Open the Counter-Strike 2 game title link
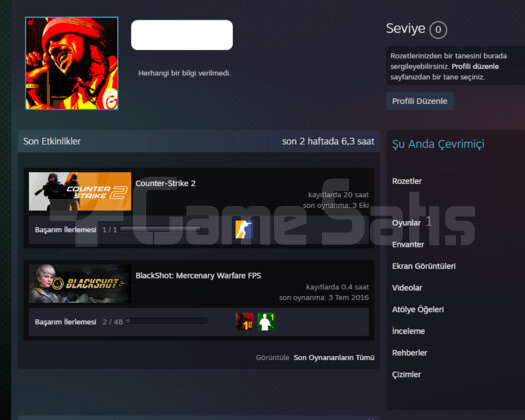 [x=165, y=183]
